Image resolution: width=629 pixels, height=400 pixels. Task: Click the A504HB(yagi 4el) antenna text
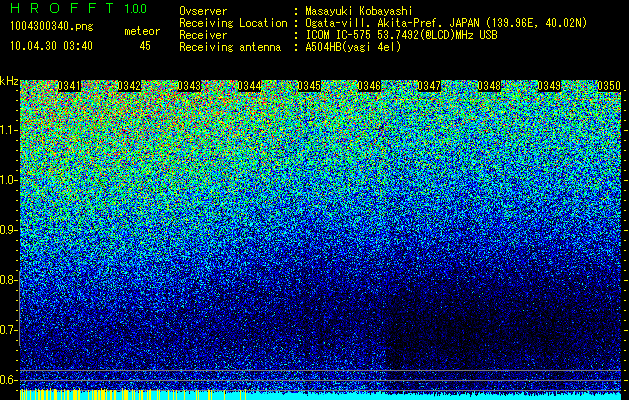353,47
